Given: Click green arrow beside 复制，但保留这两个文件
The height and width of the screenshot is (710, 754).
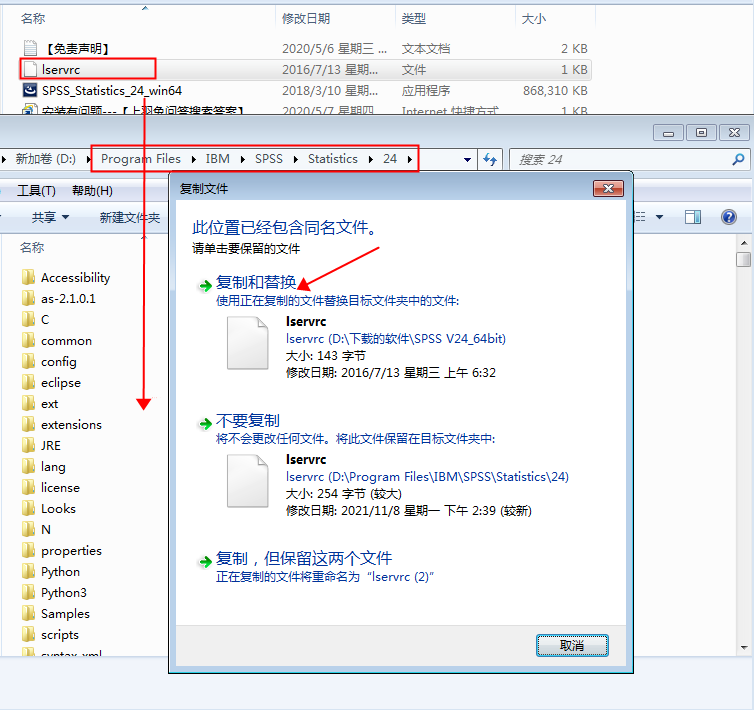Looking at the screenshot, I should click(205, 561).
